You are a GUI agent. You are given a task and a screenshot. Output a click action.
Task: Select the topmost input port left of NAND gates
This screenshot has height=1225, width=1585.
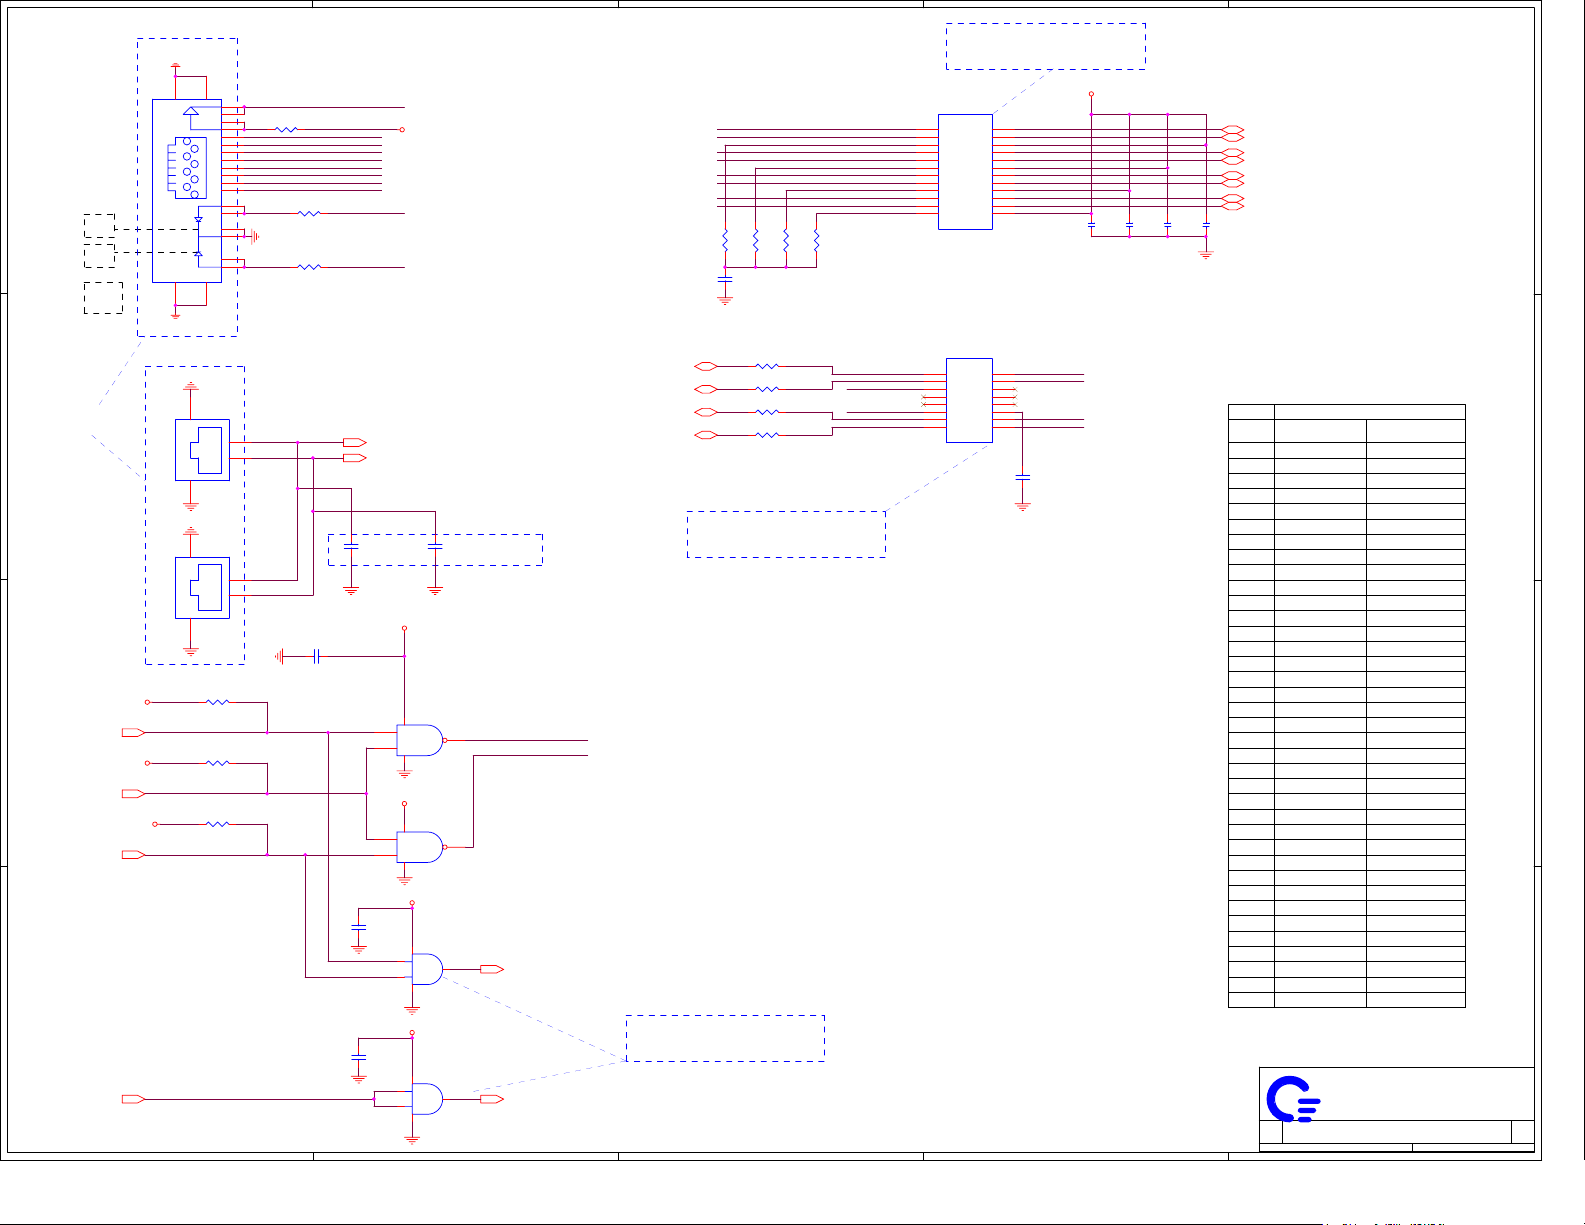point(134,733)
